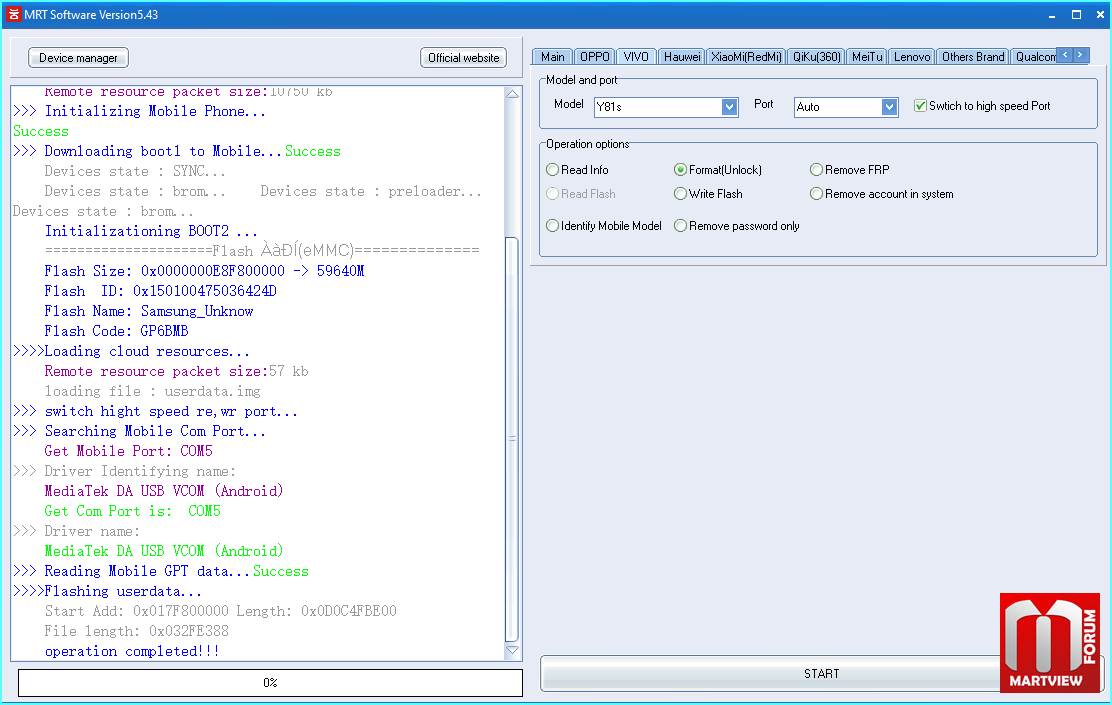The height and width of the screenshot is (705, 1112).
Task: Click 'switch hight speed re,wr port' line
Action: [155, 411]
